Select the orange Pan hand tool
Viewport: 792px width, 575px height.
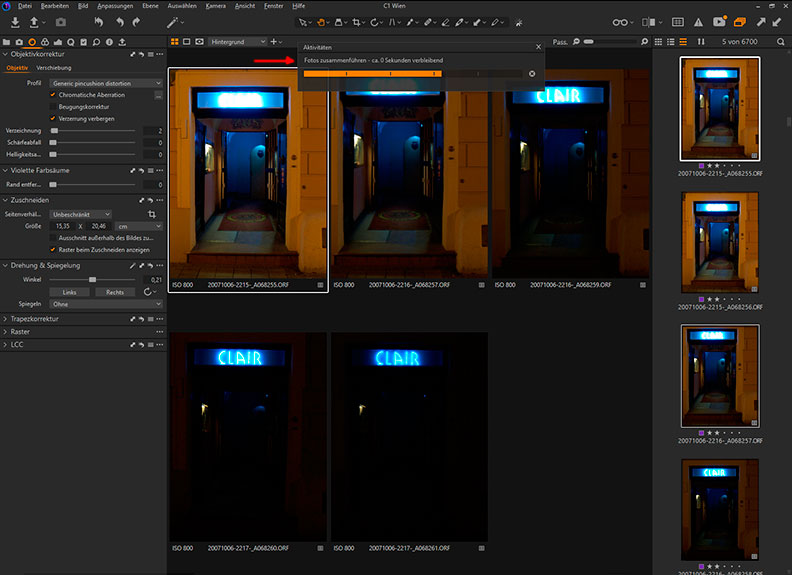(x=321, y=22)
